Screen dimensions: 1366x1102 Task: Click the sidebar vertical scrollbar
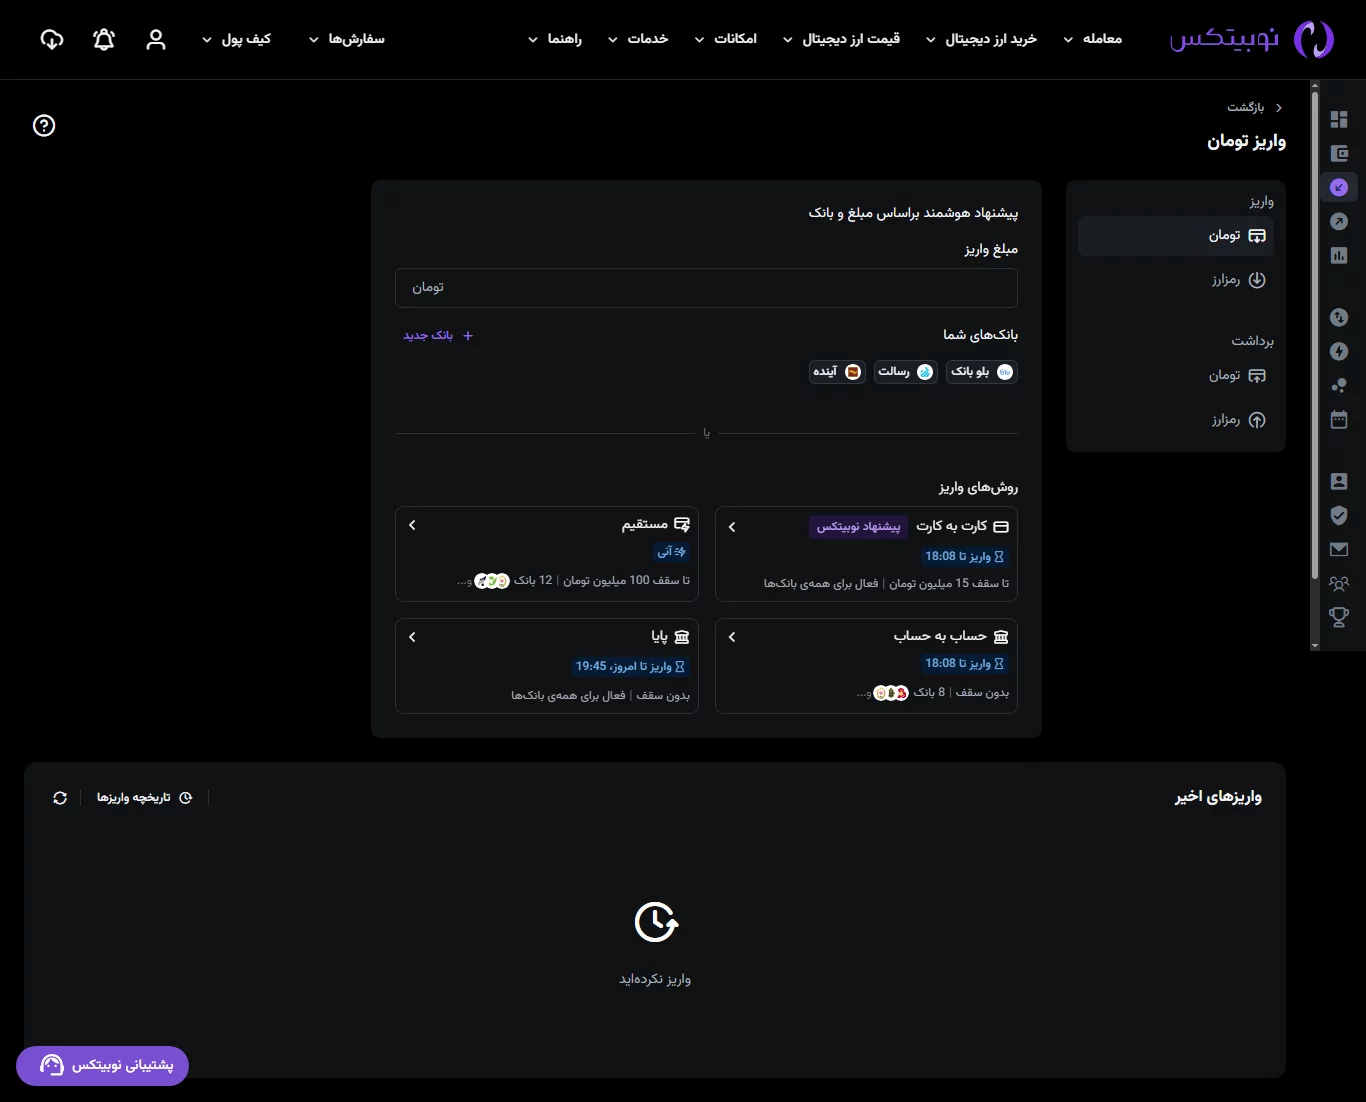pos(1314,335)
